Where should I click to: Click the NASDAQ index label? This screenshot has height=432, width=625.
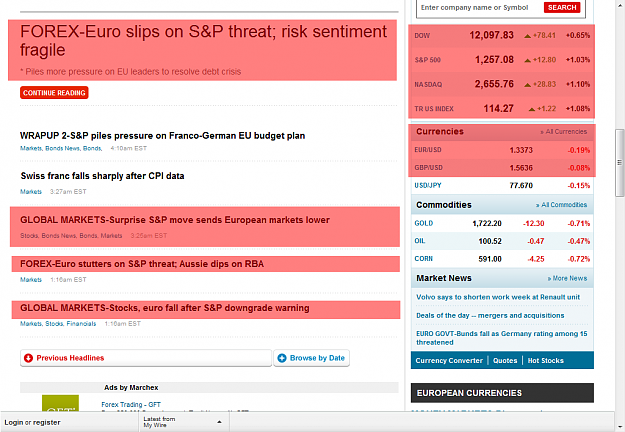(428, 84)
